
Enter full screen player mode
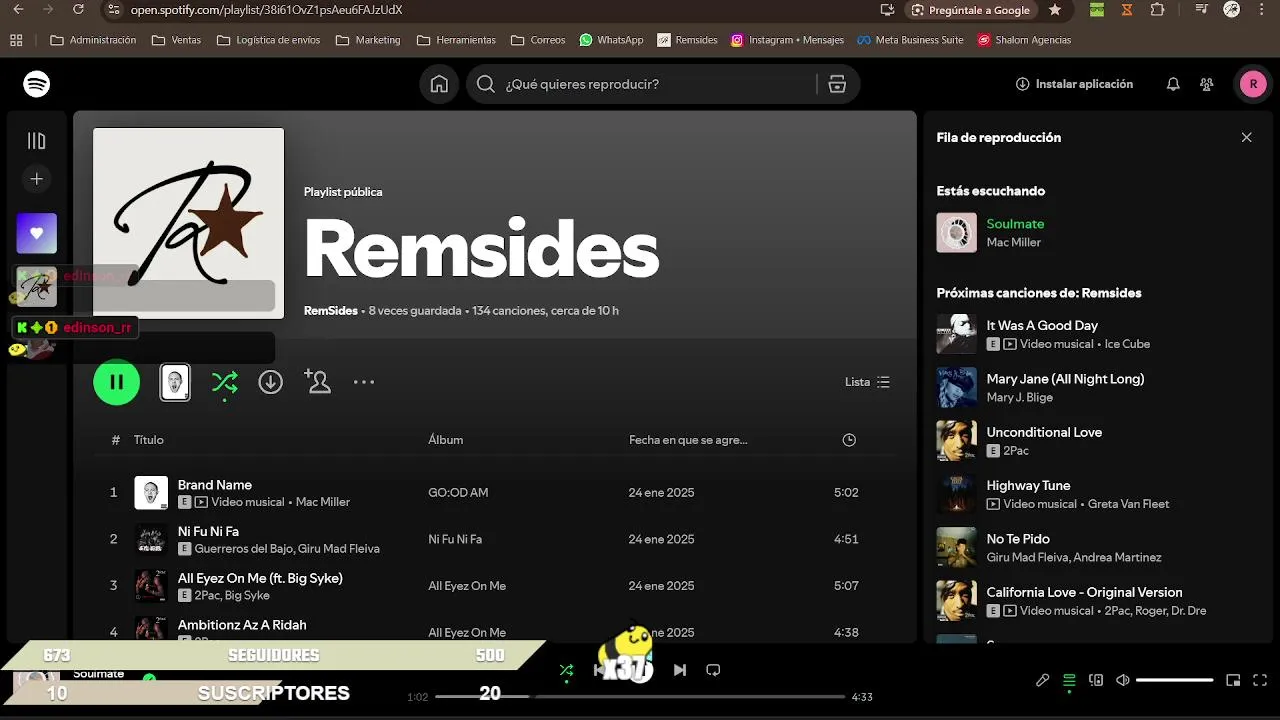pyautogui.click(x=1259, y=680)
